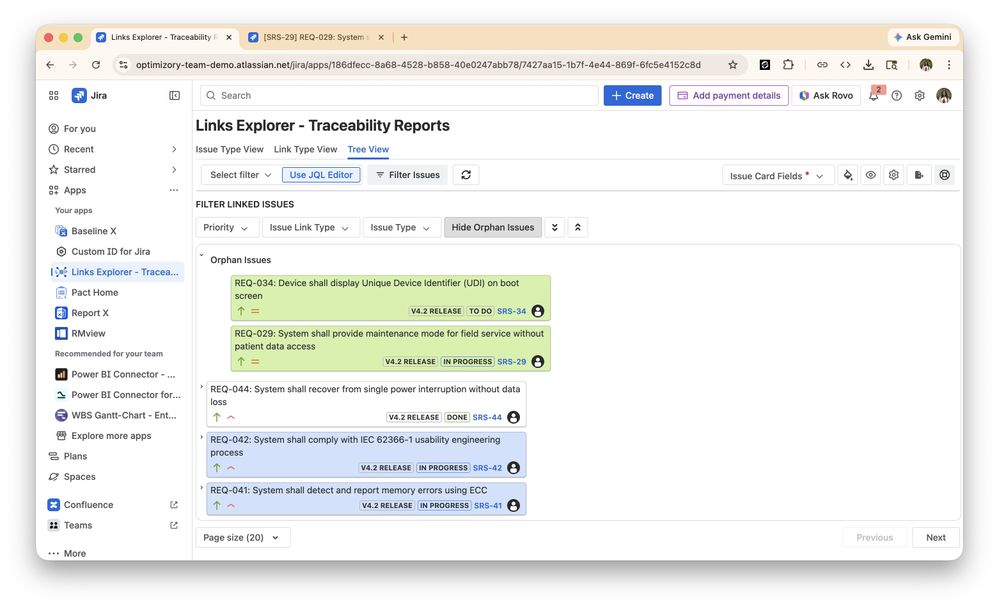Open the Priority filter dropdown

pos(226,228)
